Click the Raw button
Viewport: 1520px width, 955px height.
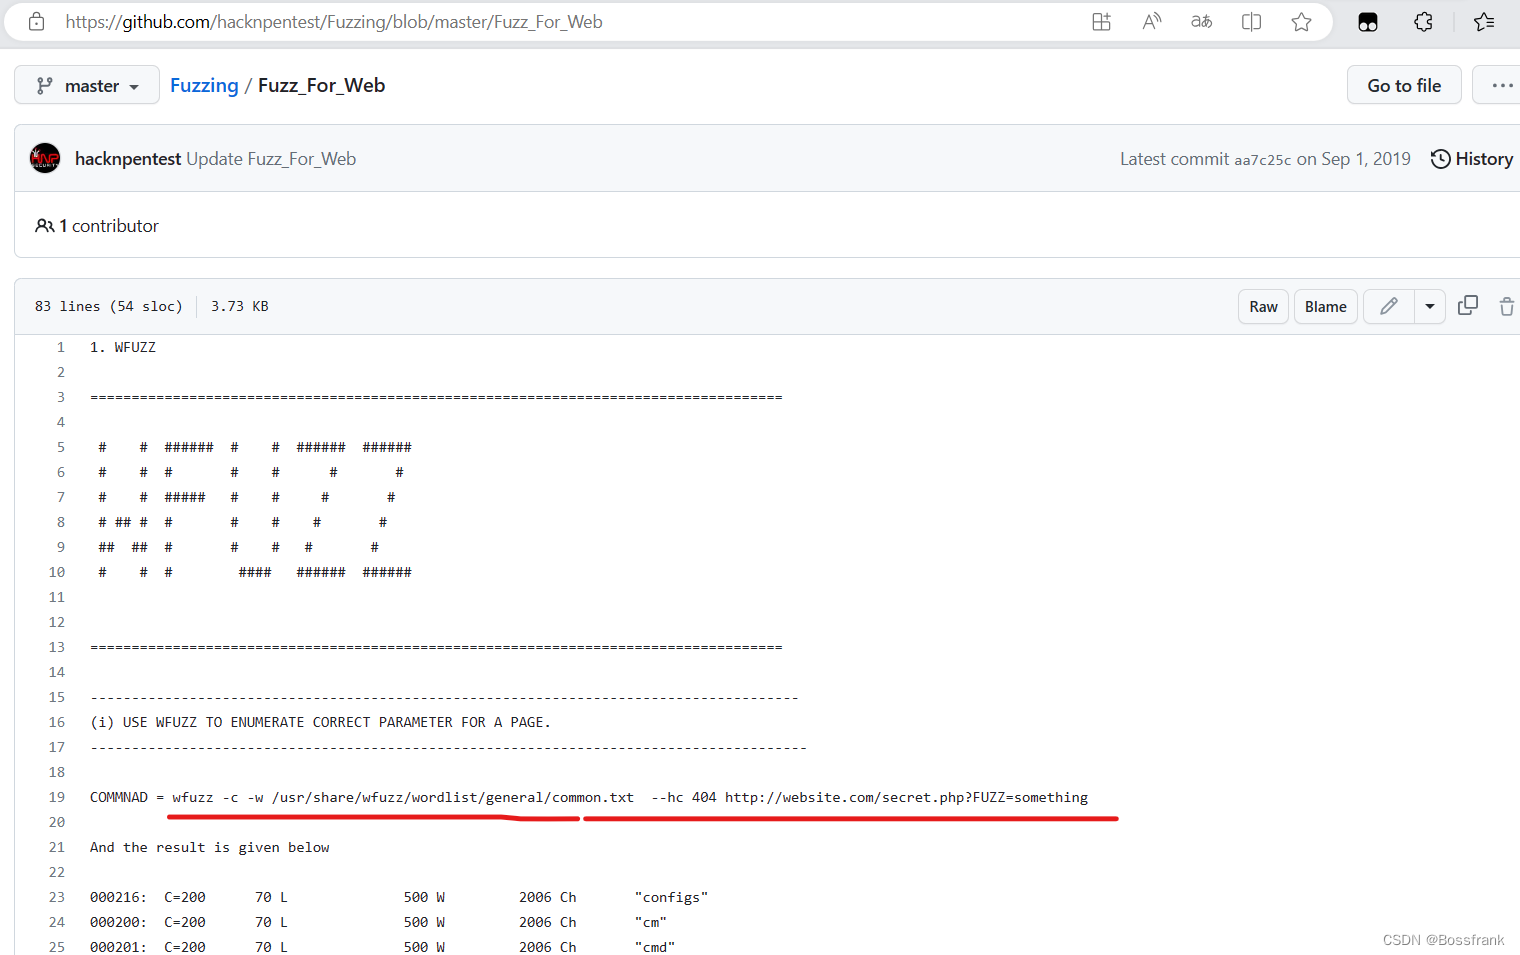(1263, 307)
